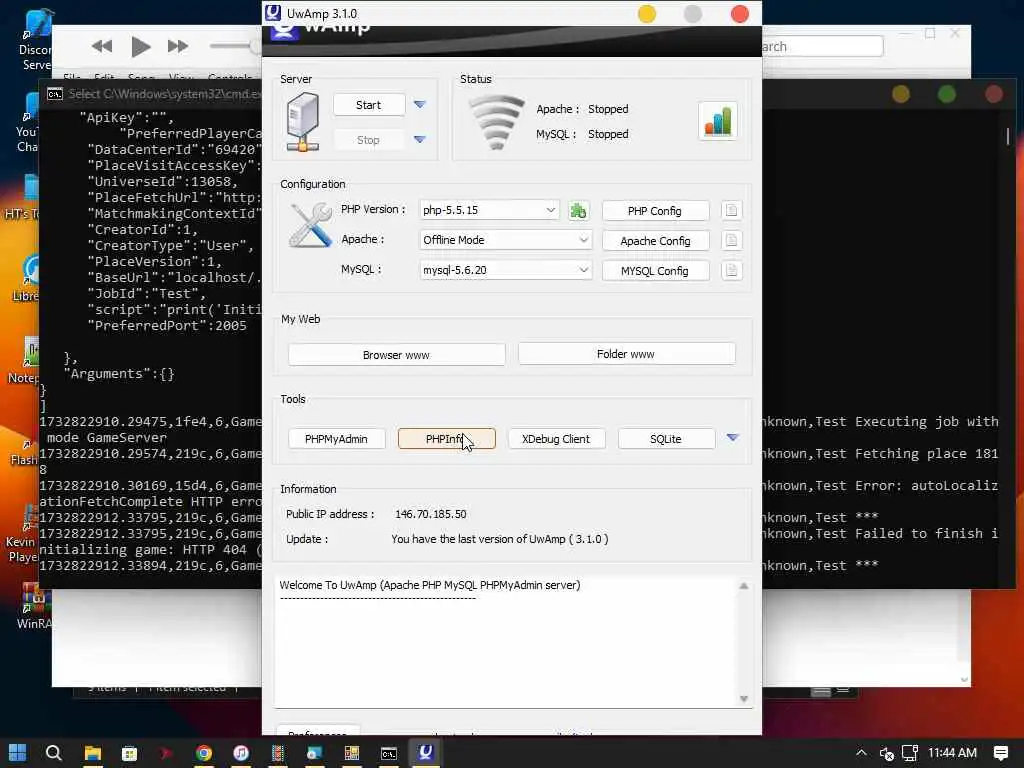Open the WinRAR desktop shortcut
This screenshot has width=1024, height=768.
(x=33, y=605)
